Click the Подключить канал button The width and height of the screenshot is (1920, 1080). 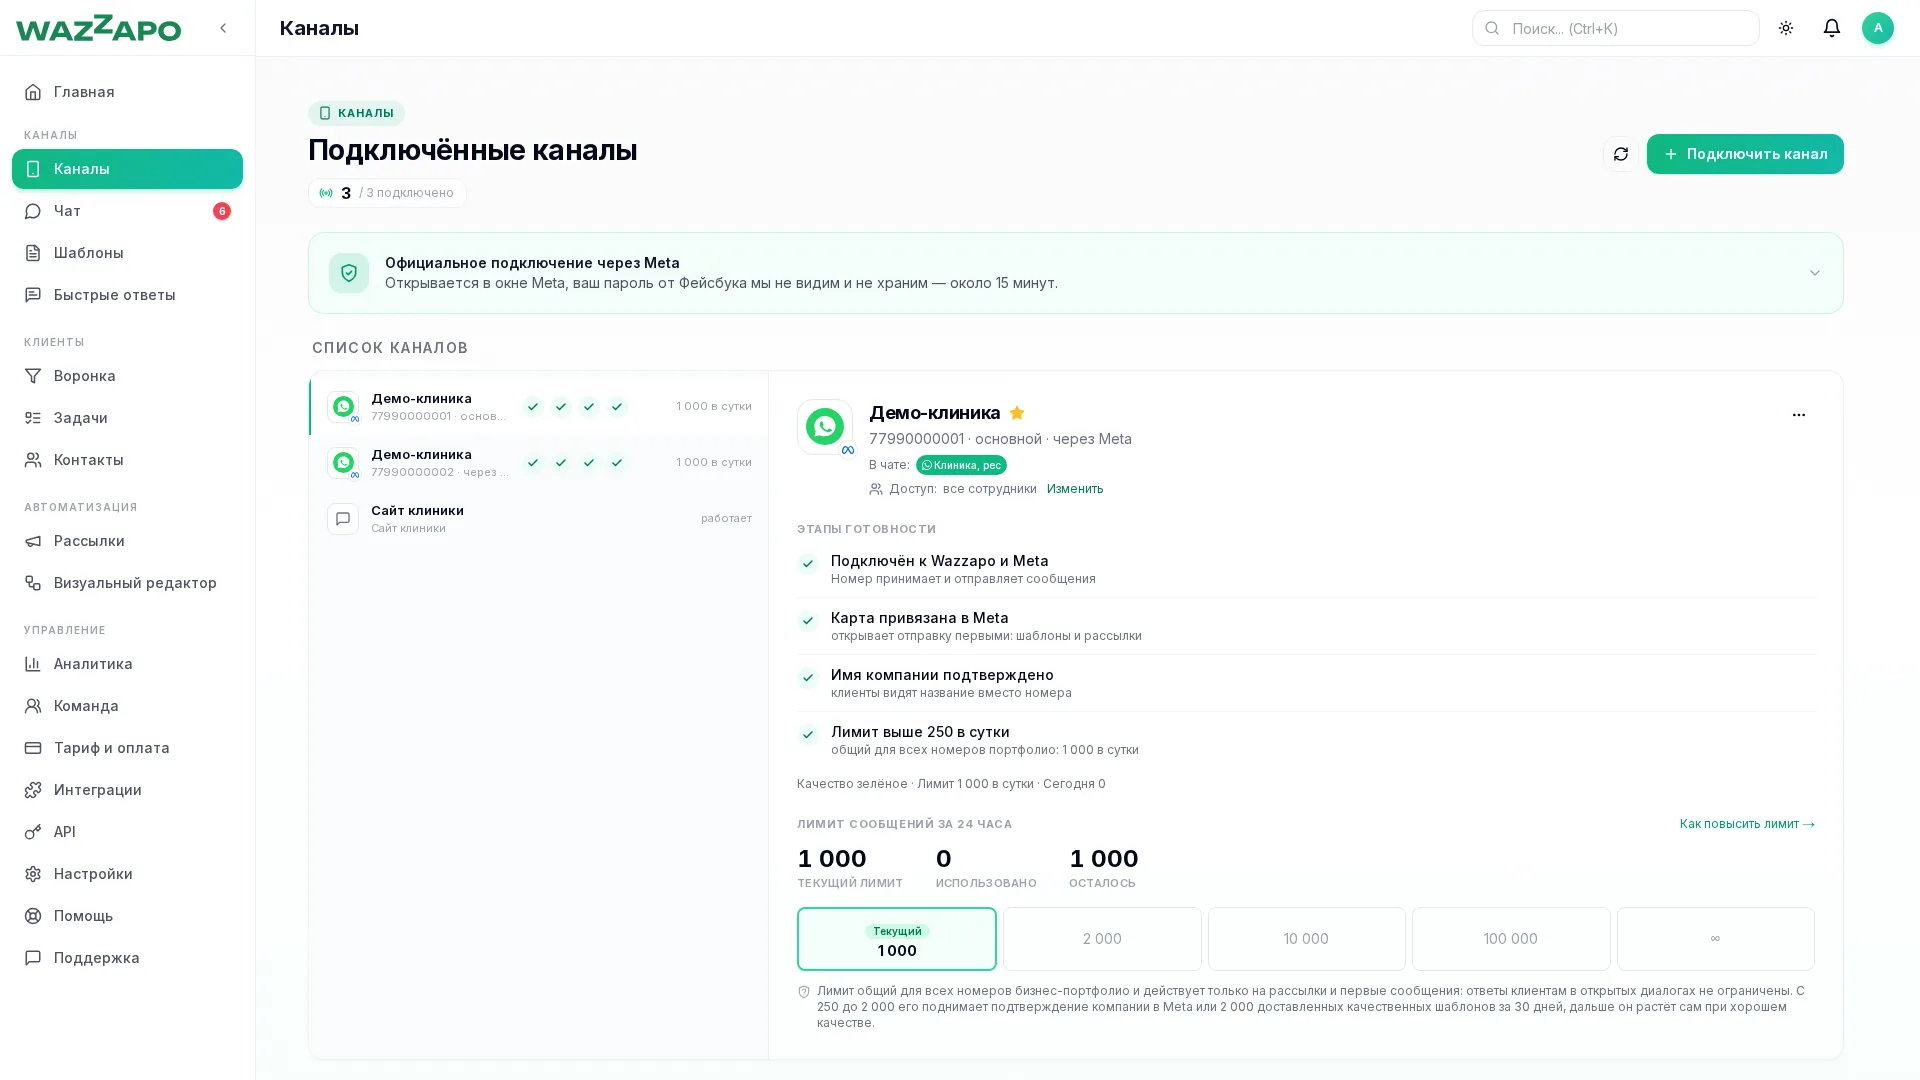(x=1745, y=154)
